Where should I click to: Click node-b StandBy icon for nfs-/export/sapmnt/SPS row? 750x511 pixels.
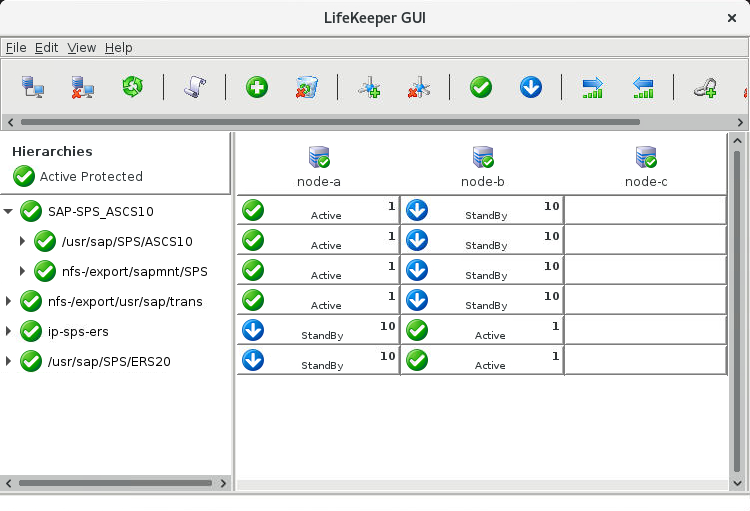click(x=417, y=270)
